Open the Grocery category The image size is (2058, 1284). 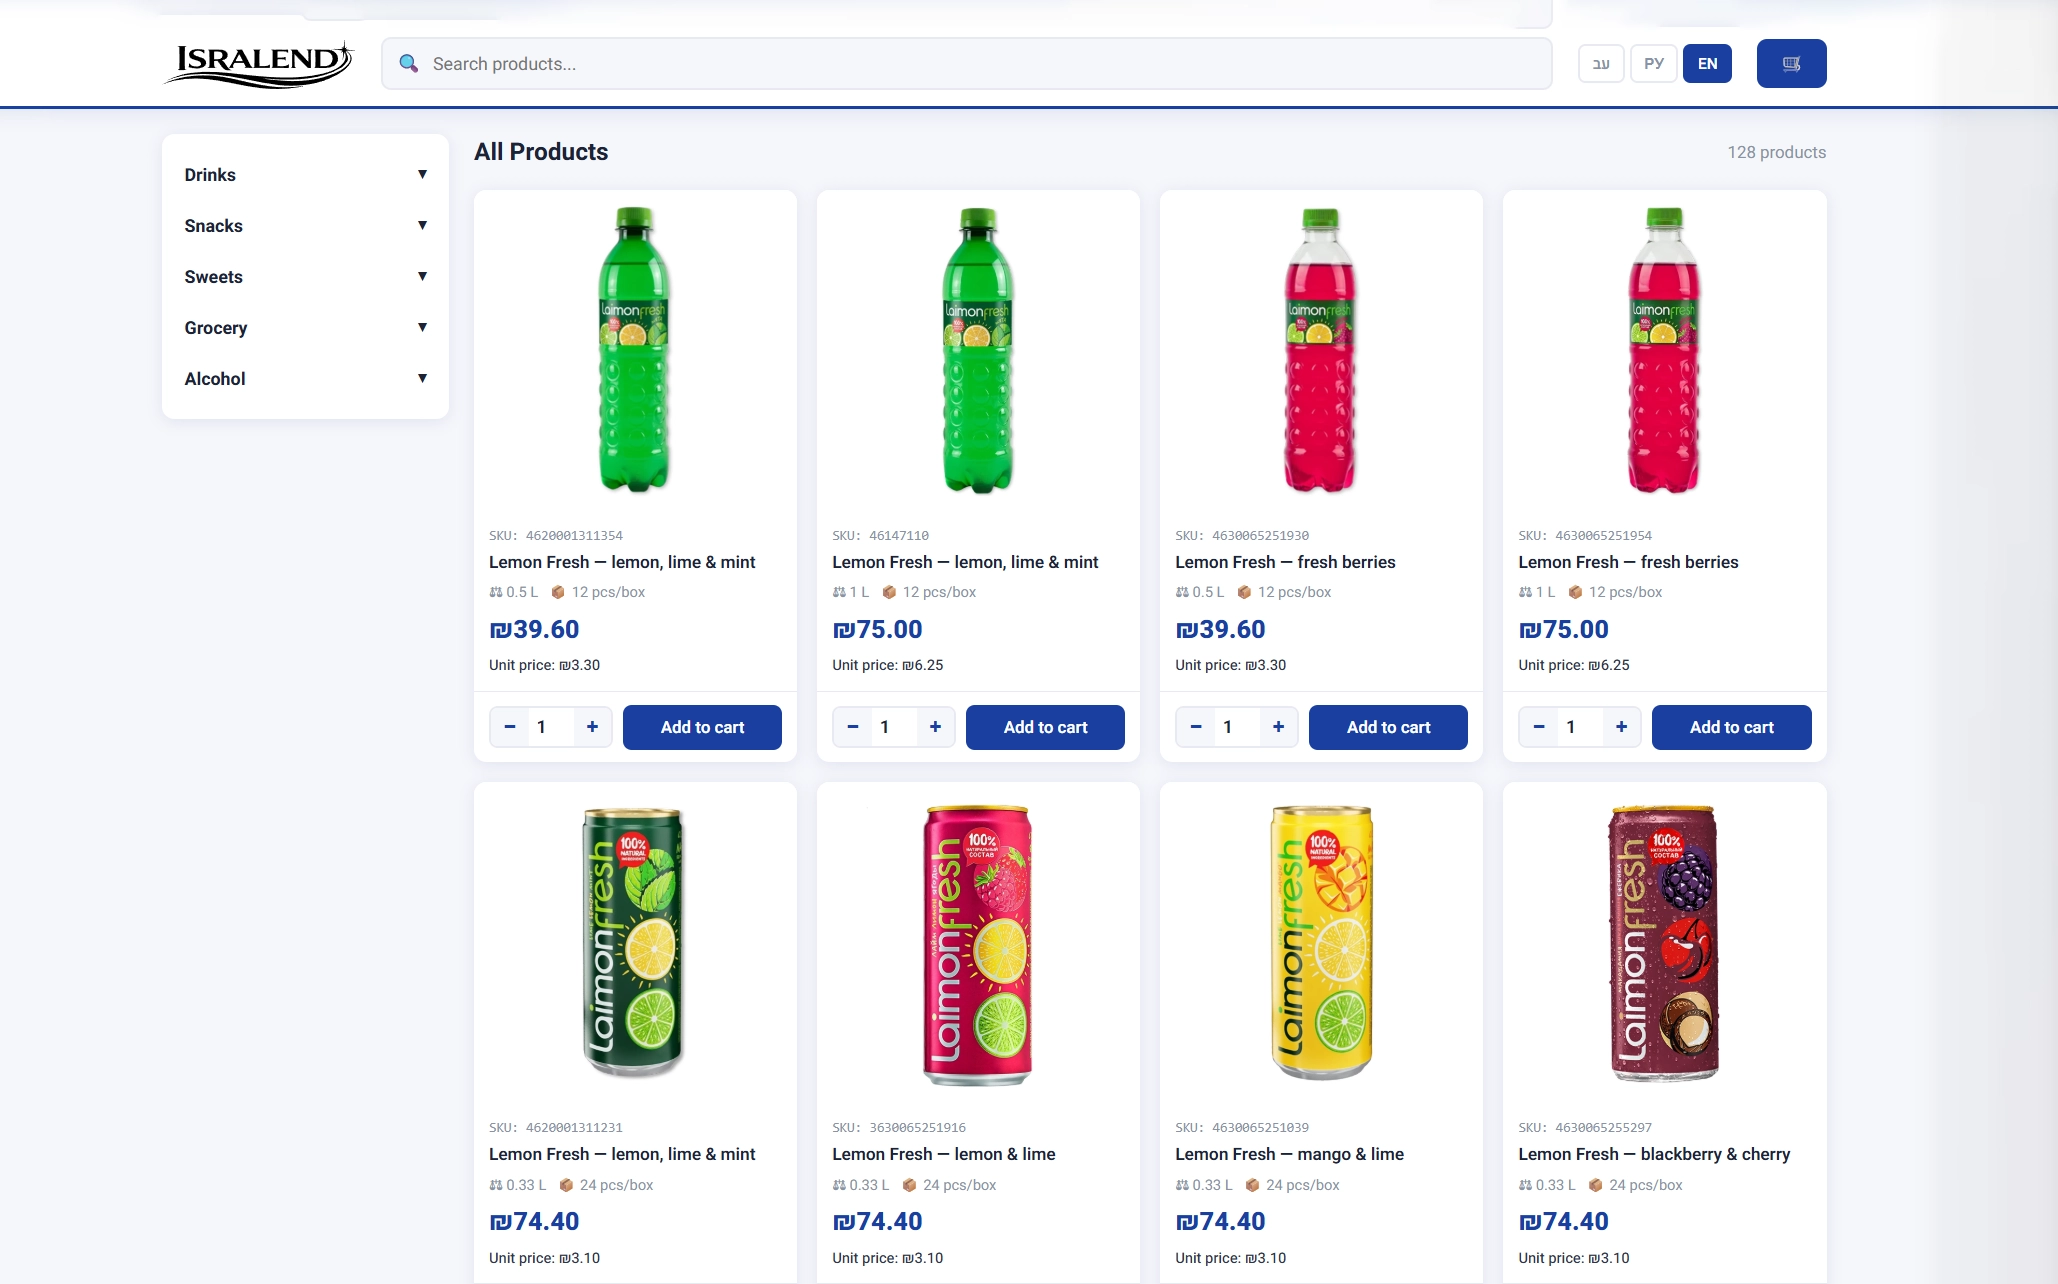click(x=305, y=328)
